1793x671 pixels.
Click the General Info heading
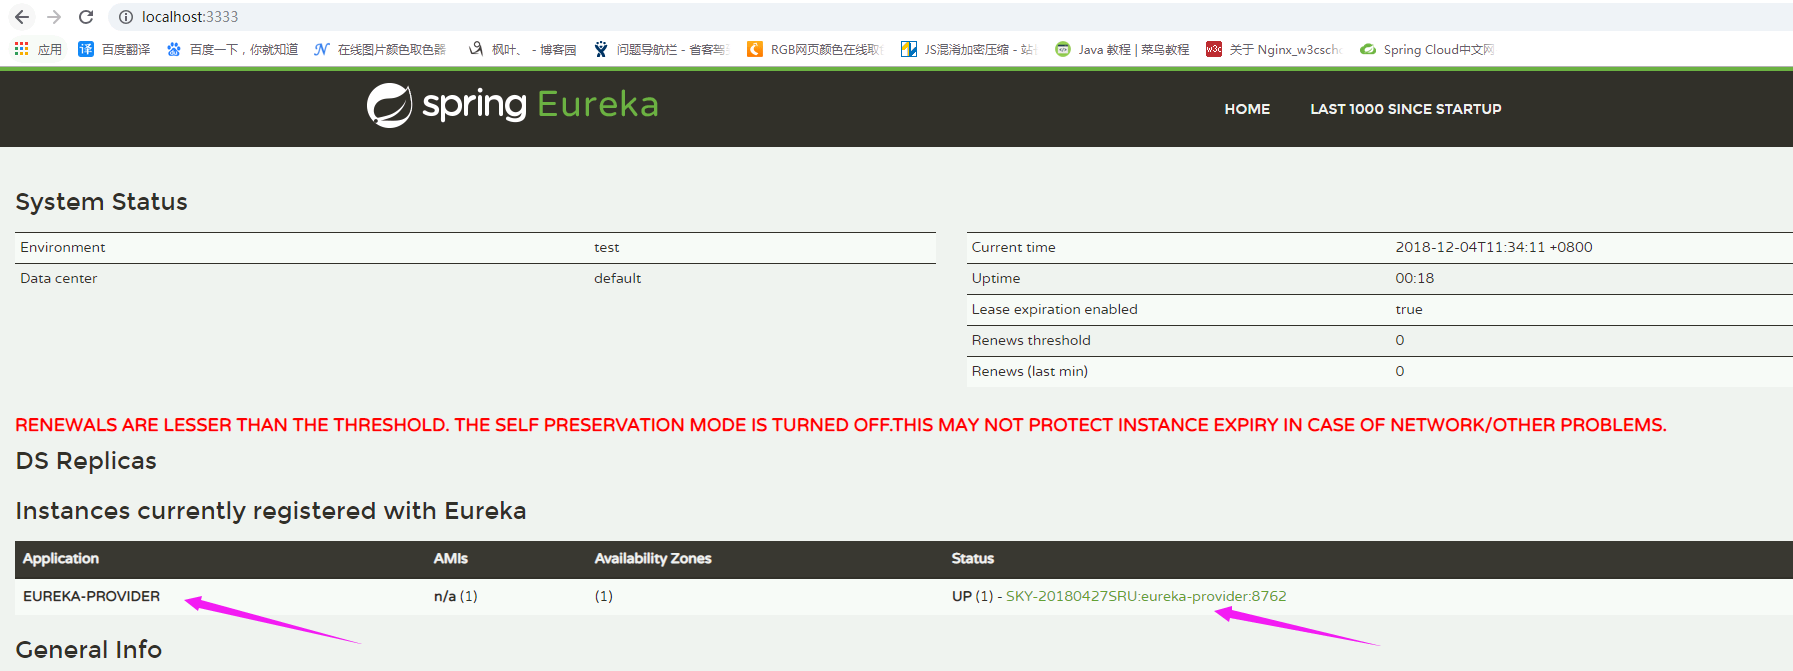[88, 650]
